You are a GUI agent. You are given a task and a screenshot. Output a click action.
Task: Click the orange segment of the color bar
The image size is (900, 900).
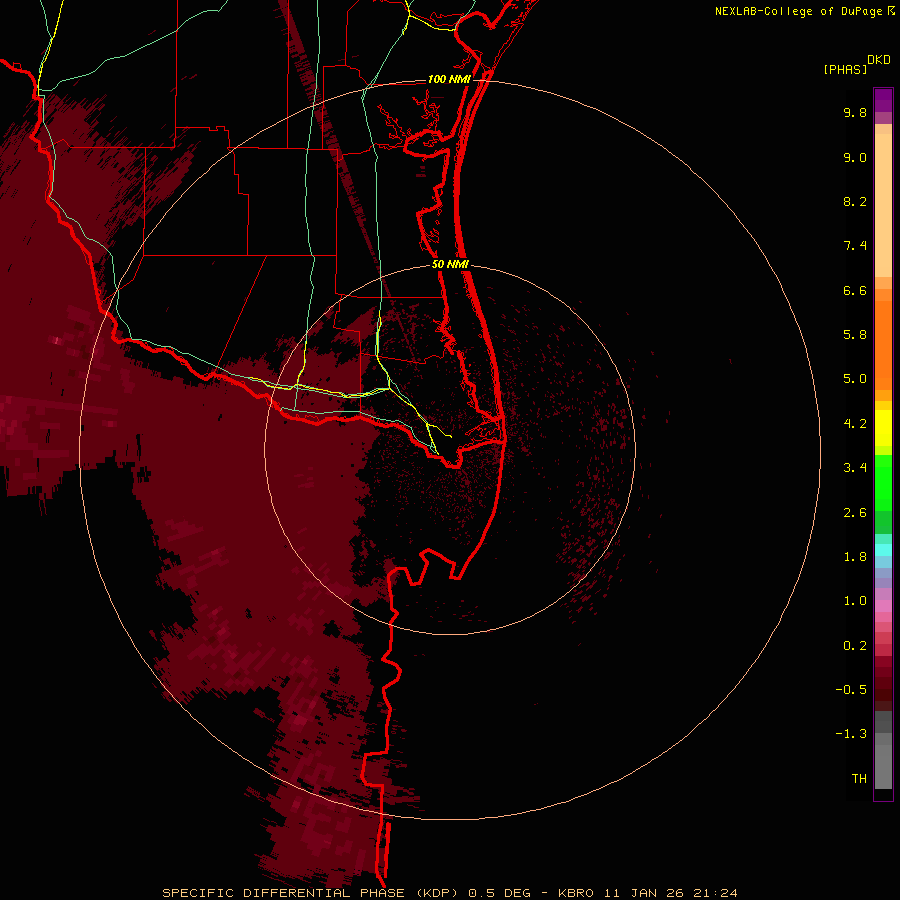pyautogui.click(x=883, y=346)
